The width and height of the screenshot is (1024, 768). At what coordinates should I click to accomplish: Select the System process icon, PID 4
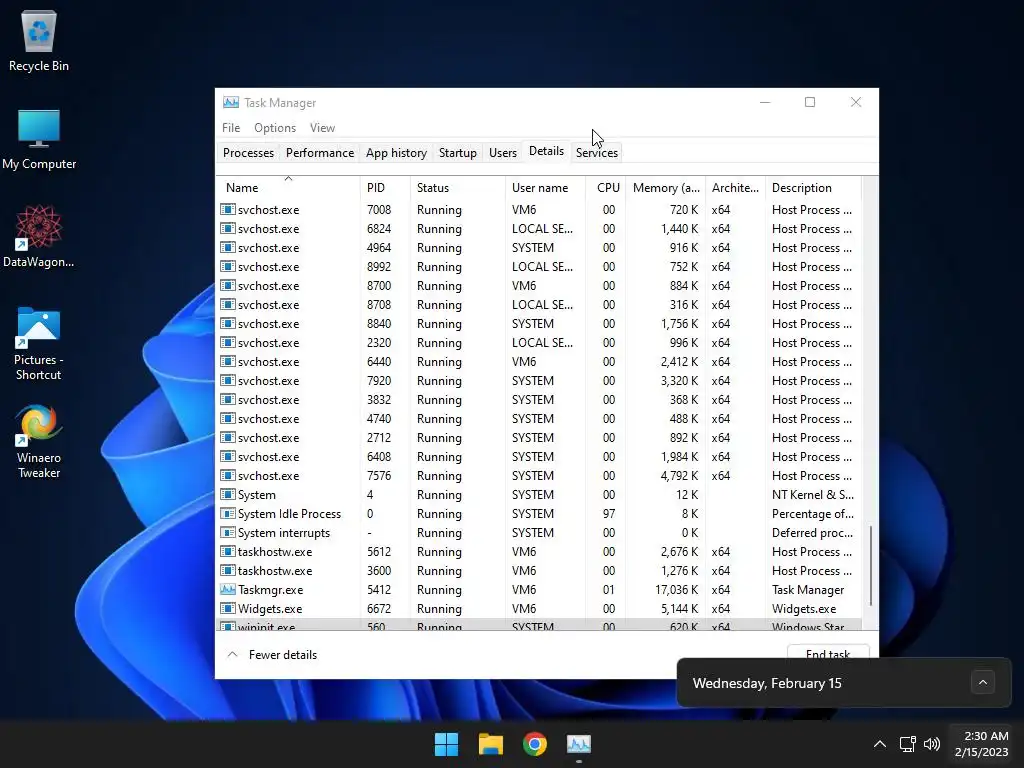click(x=228, y=495)
